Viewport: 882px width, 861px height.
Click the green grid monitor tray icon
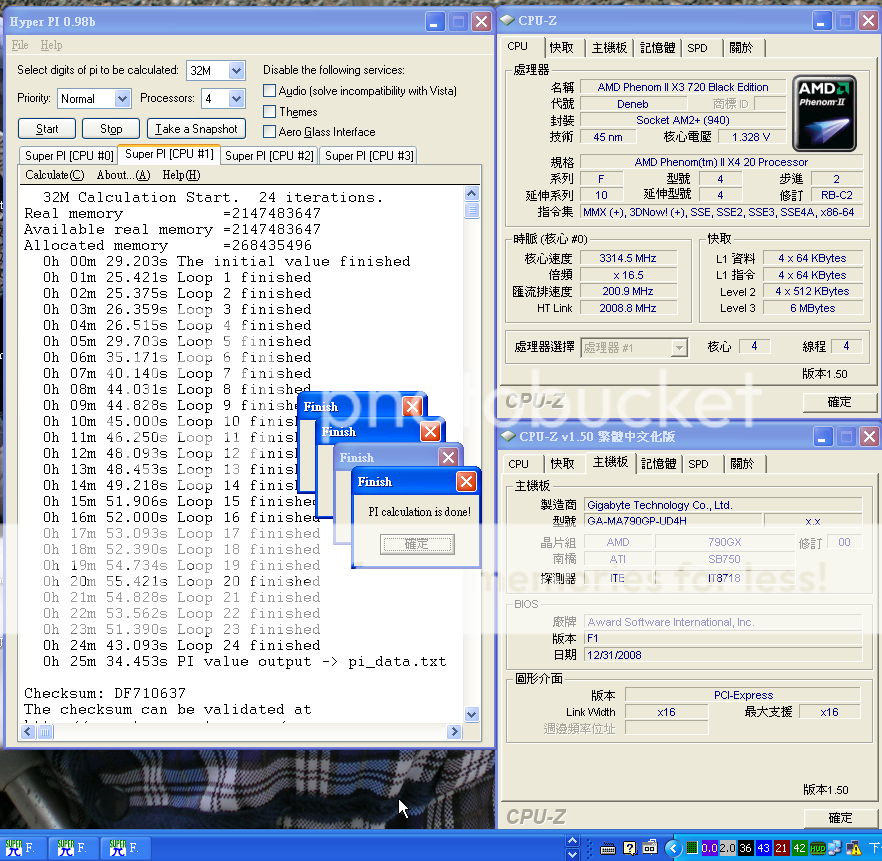(x=690, y=848)
